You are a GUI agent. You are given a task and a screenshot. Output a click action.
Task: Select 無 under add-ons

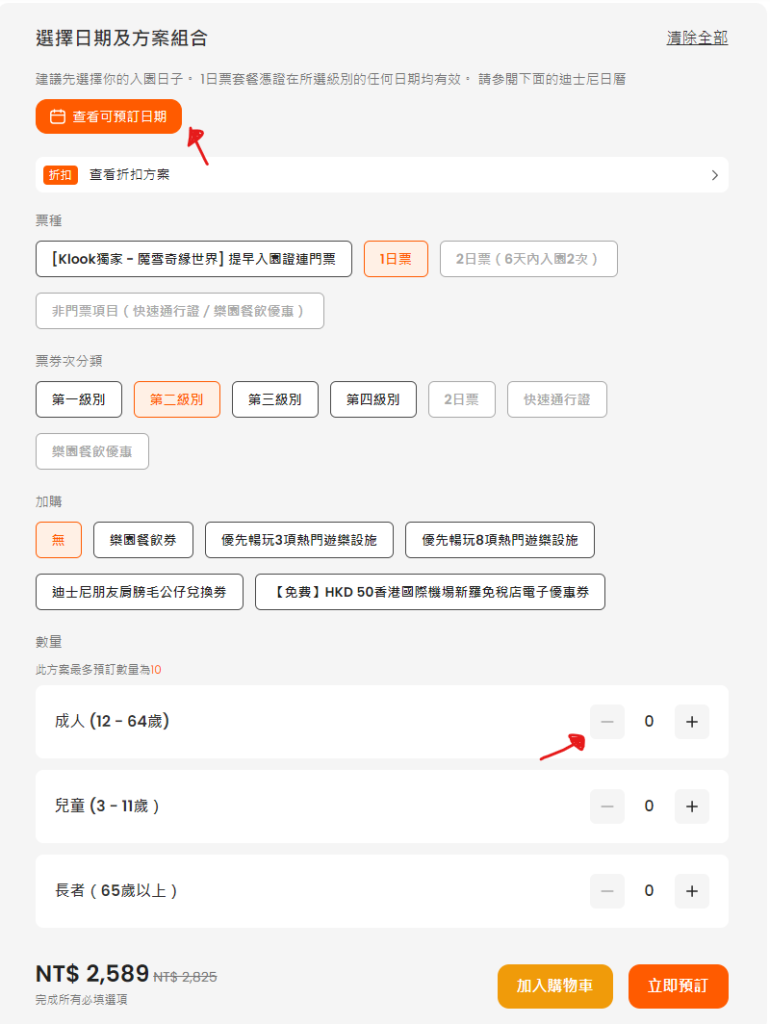[59, 539]
